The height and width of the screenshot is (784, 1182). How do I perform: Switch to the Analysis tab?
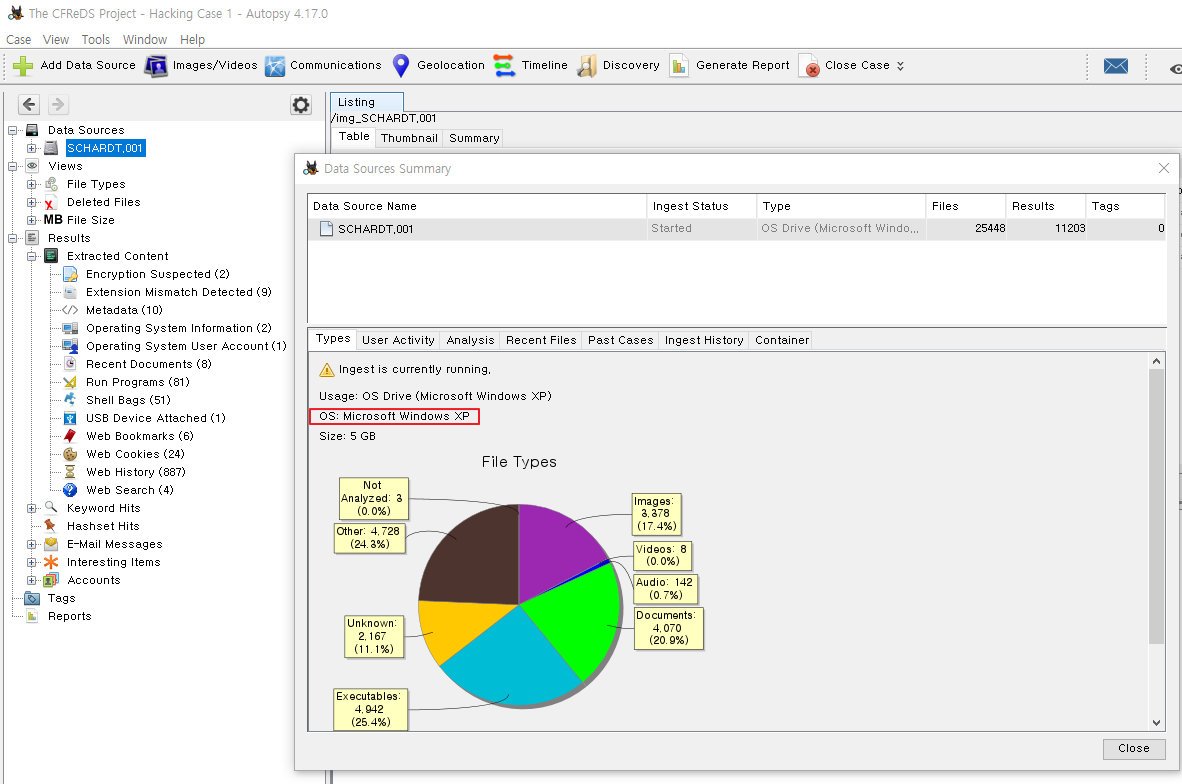(x=470, y=340)
